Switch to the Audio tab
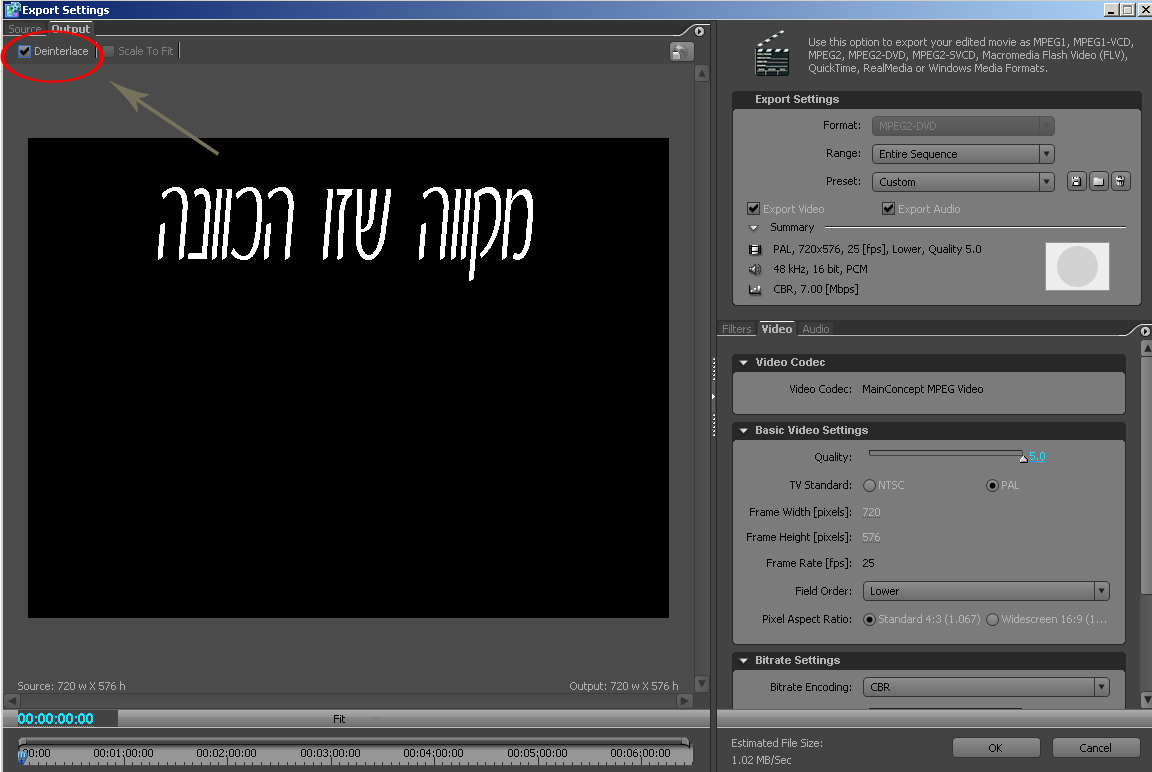Screen dimensions: 1152x772 click(x=816, y=329)
